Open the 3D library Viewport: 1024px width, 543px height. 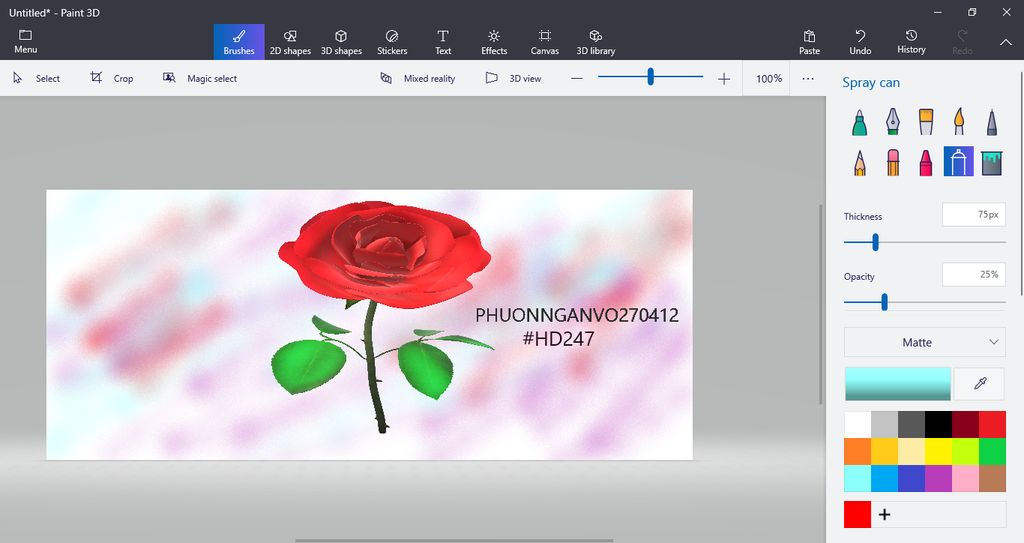tap(596, 42)
